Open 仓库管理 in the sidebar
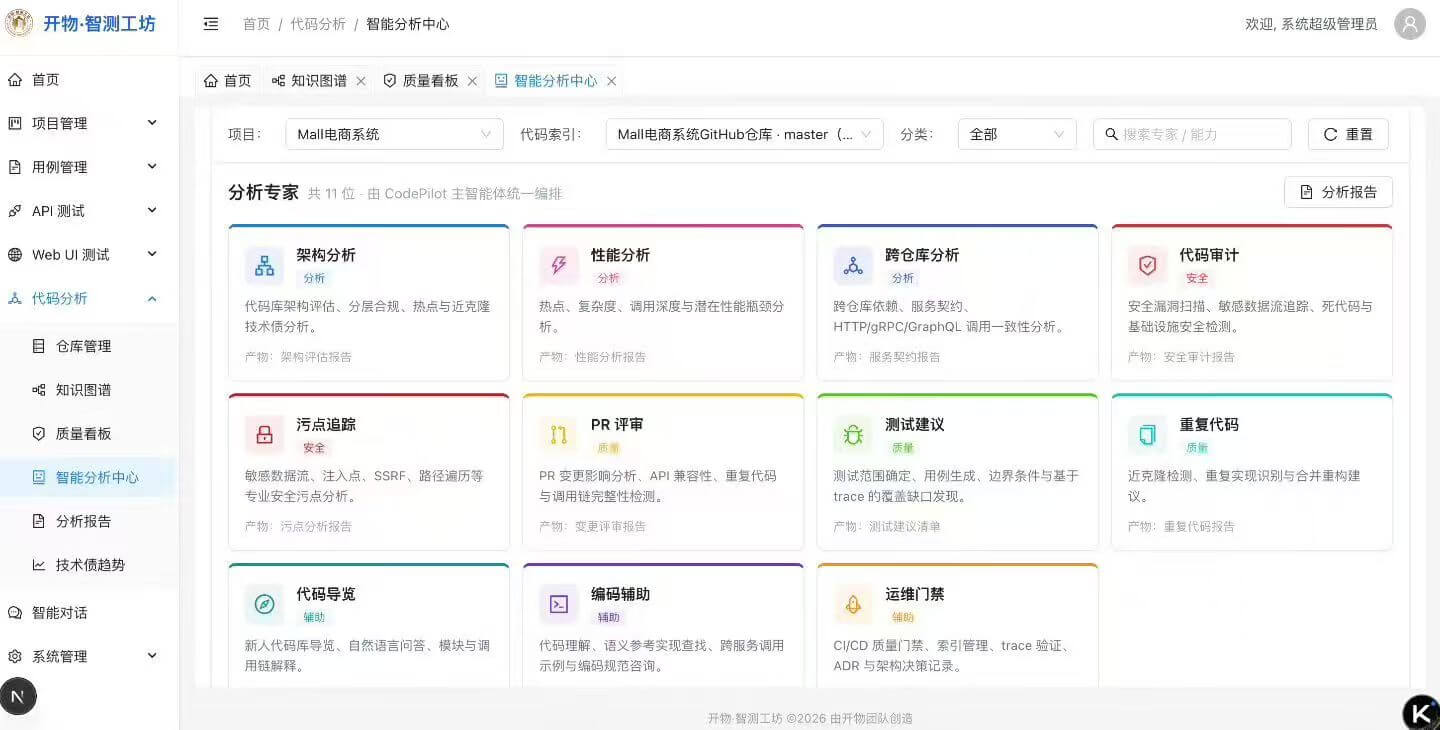 (89, 346)
